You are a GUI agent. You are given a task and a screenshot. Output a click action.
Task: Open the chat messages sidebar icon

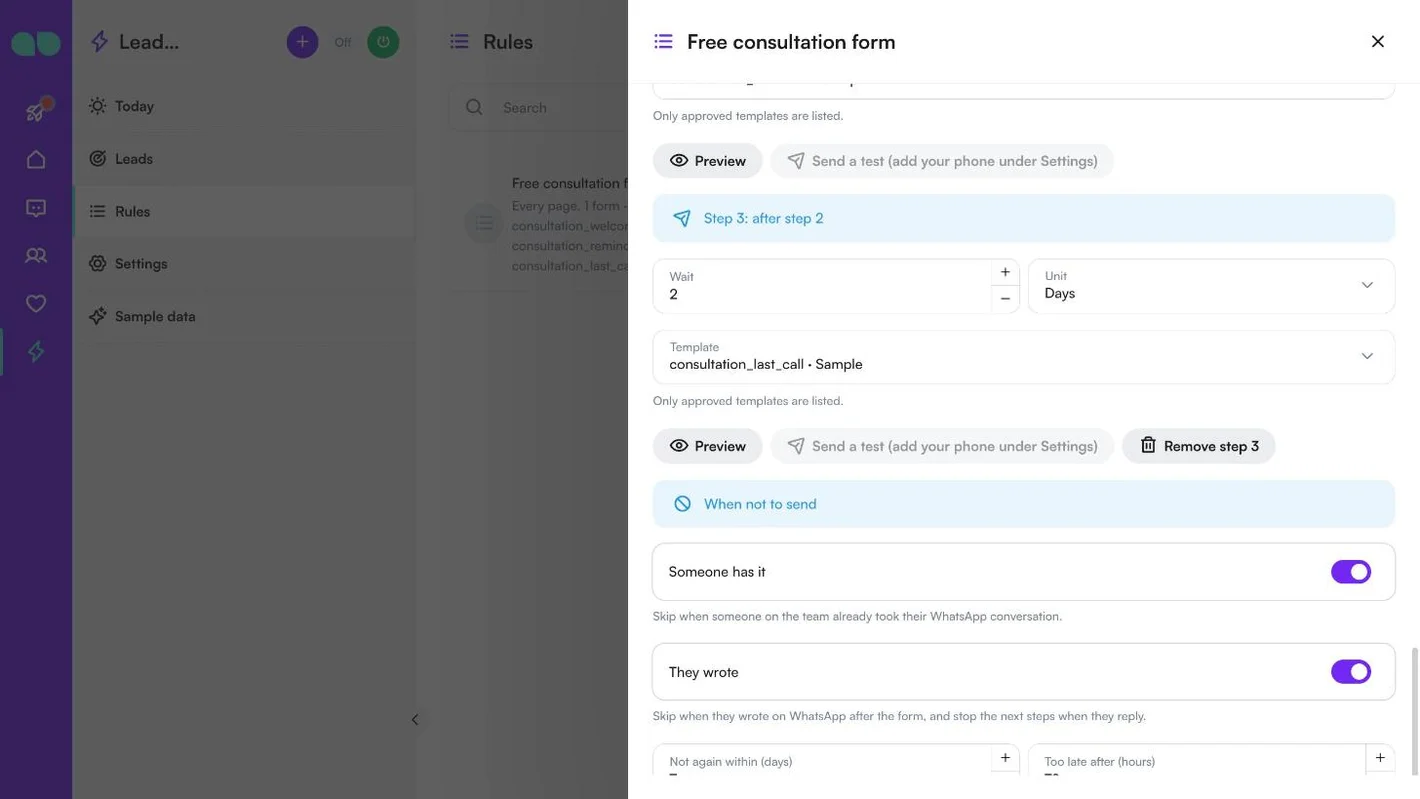point(36,208)
